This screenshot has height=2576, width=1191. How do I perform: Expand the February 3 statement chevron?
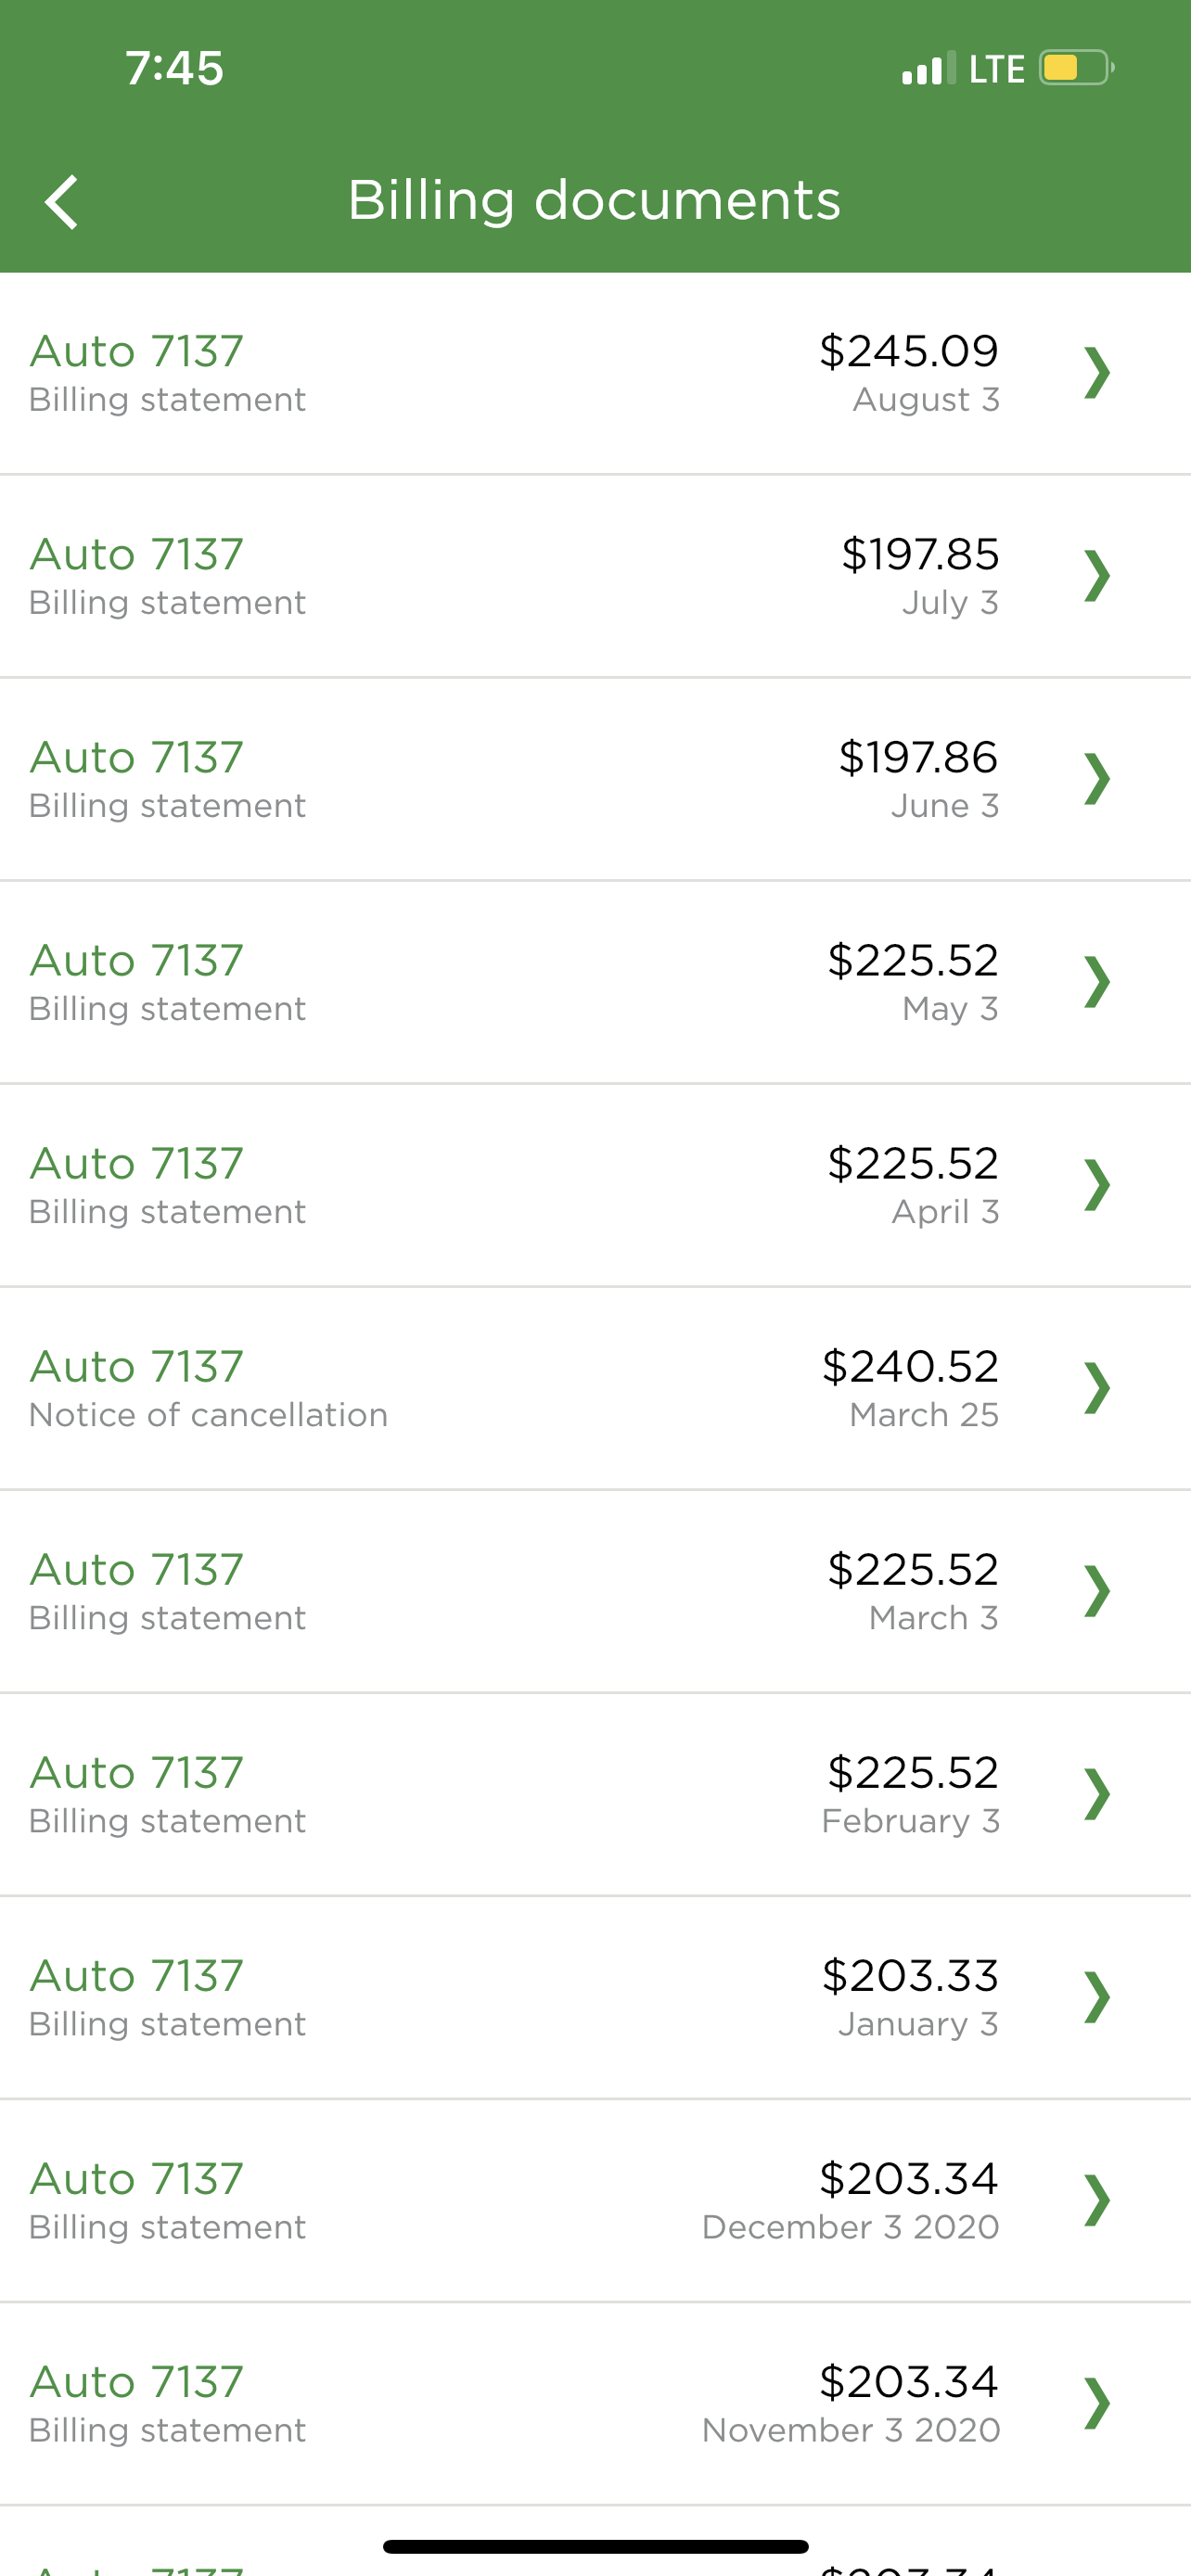click(x=1097, y=1794)
